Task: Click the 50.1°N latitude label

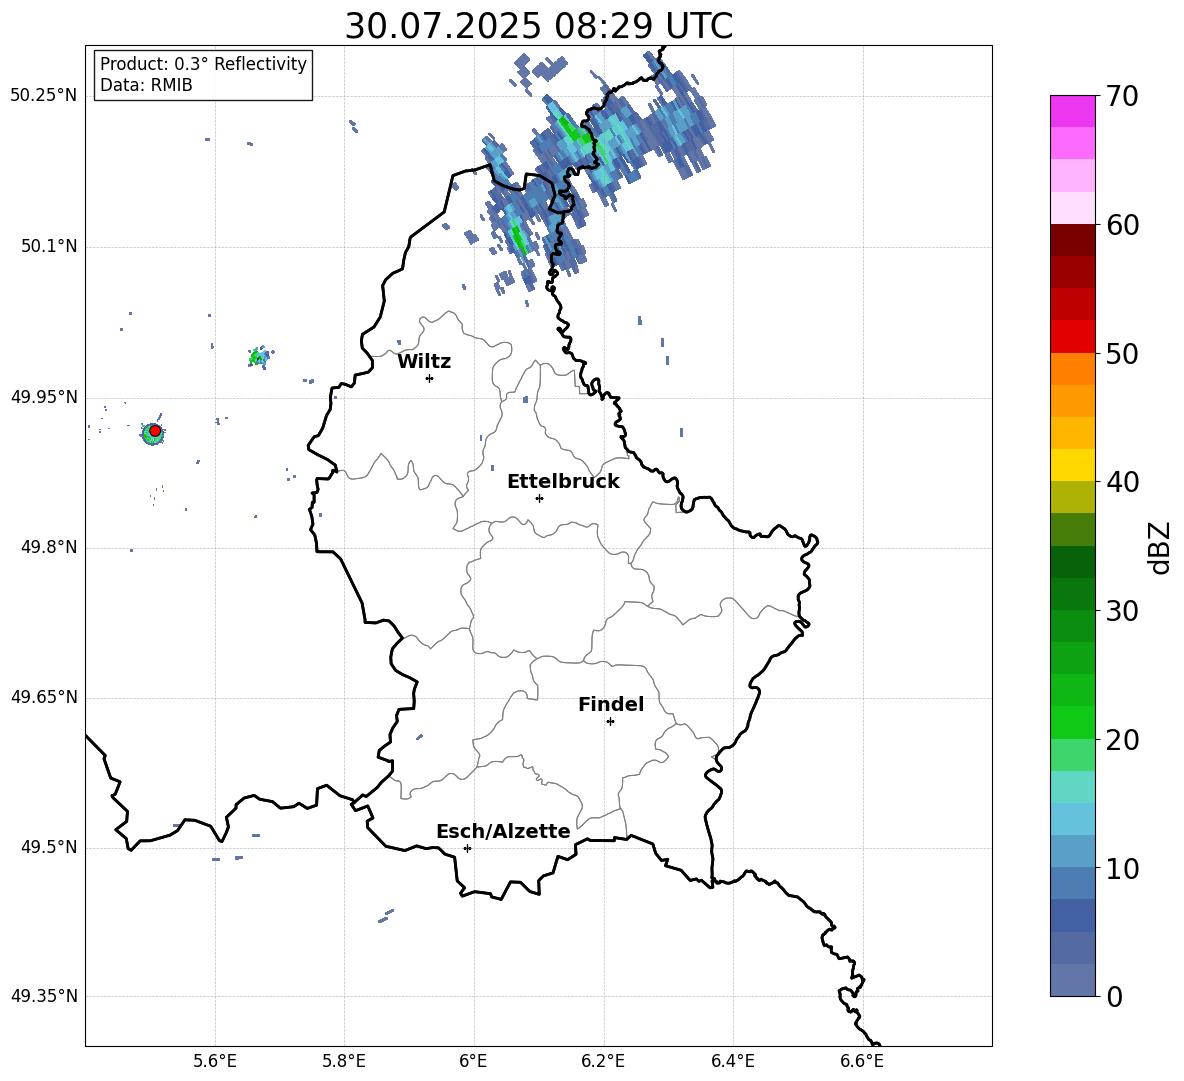Action: click(49, 246)
